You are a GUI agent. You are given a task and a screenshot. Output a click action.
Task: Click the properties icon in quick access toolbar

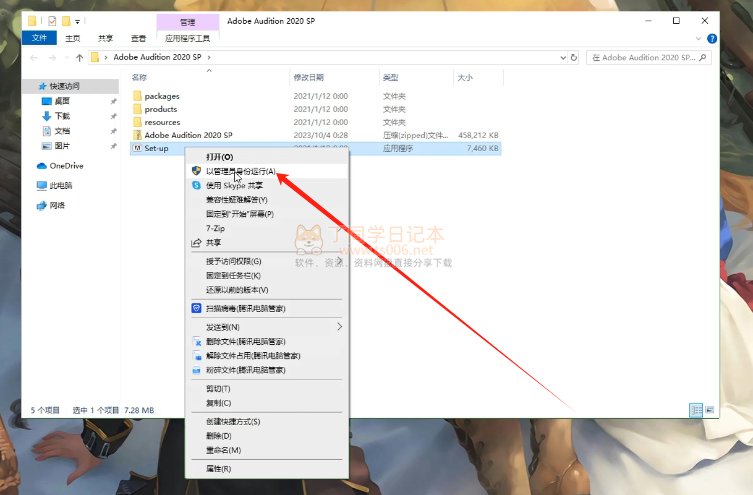click(52, 21)
